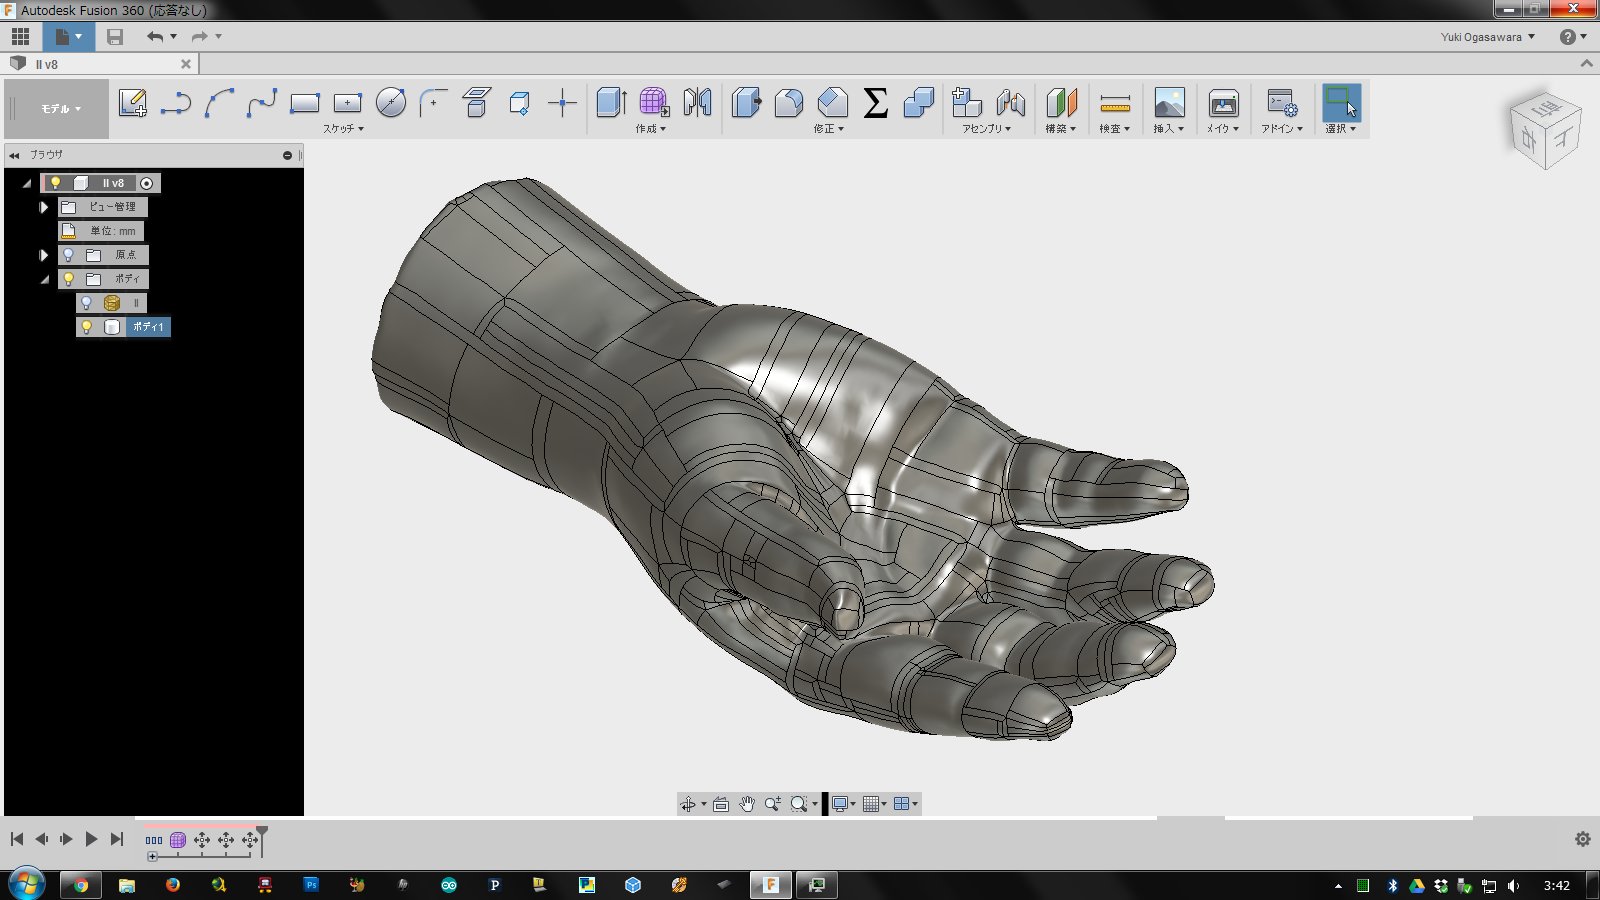Screen dimensions: 1600x900
Task: Collapse the II v8 root node
Action: pyautogui.click(x=27, y=184)
